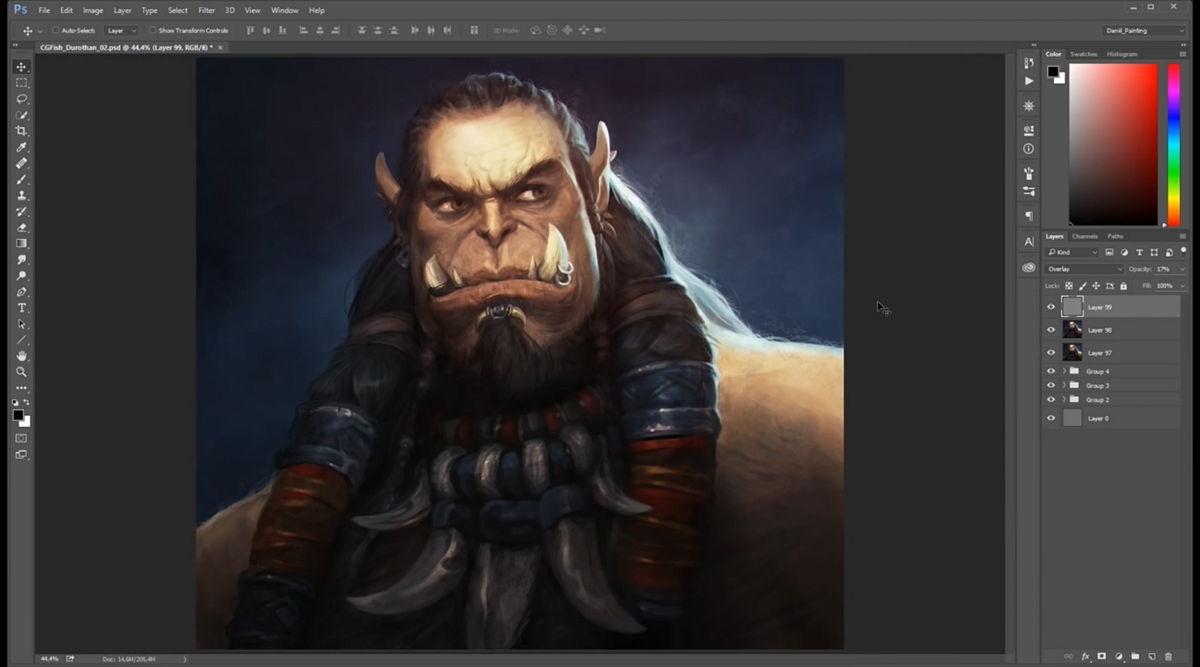Select the Lasso tool
This screenshot has height=667, width=1200.
tap(22, 99)
